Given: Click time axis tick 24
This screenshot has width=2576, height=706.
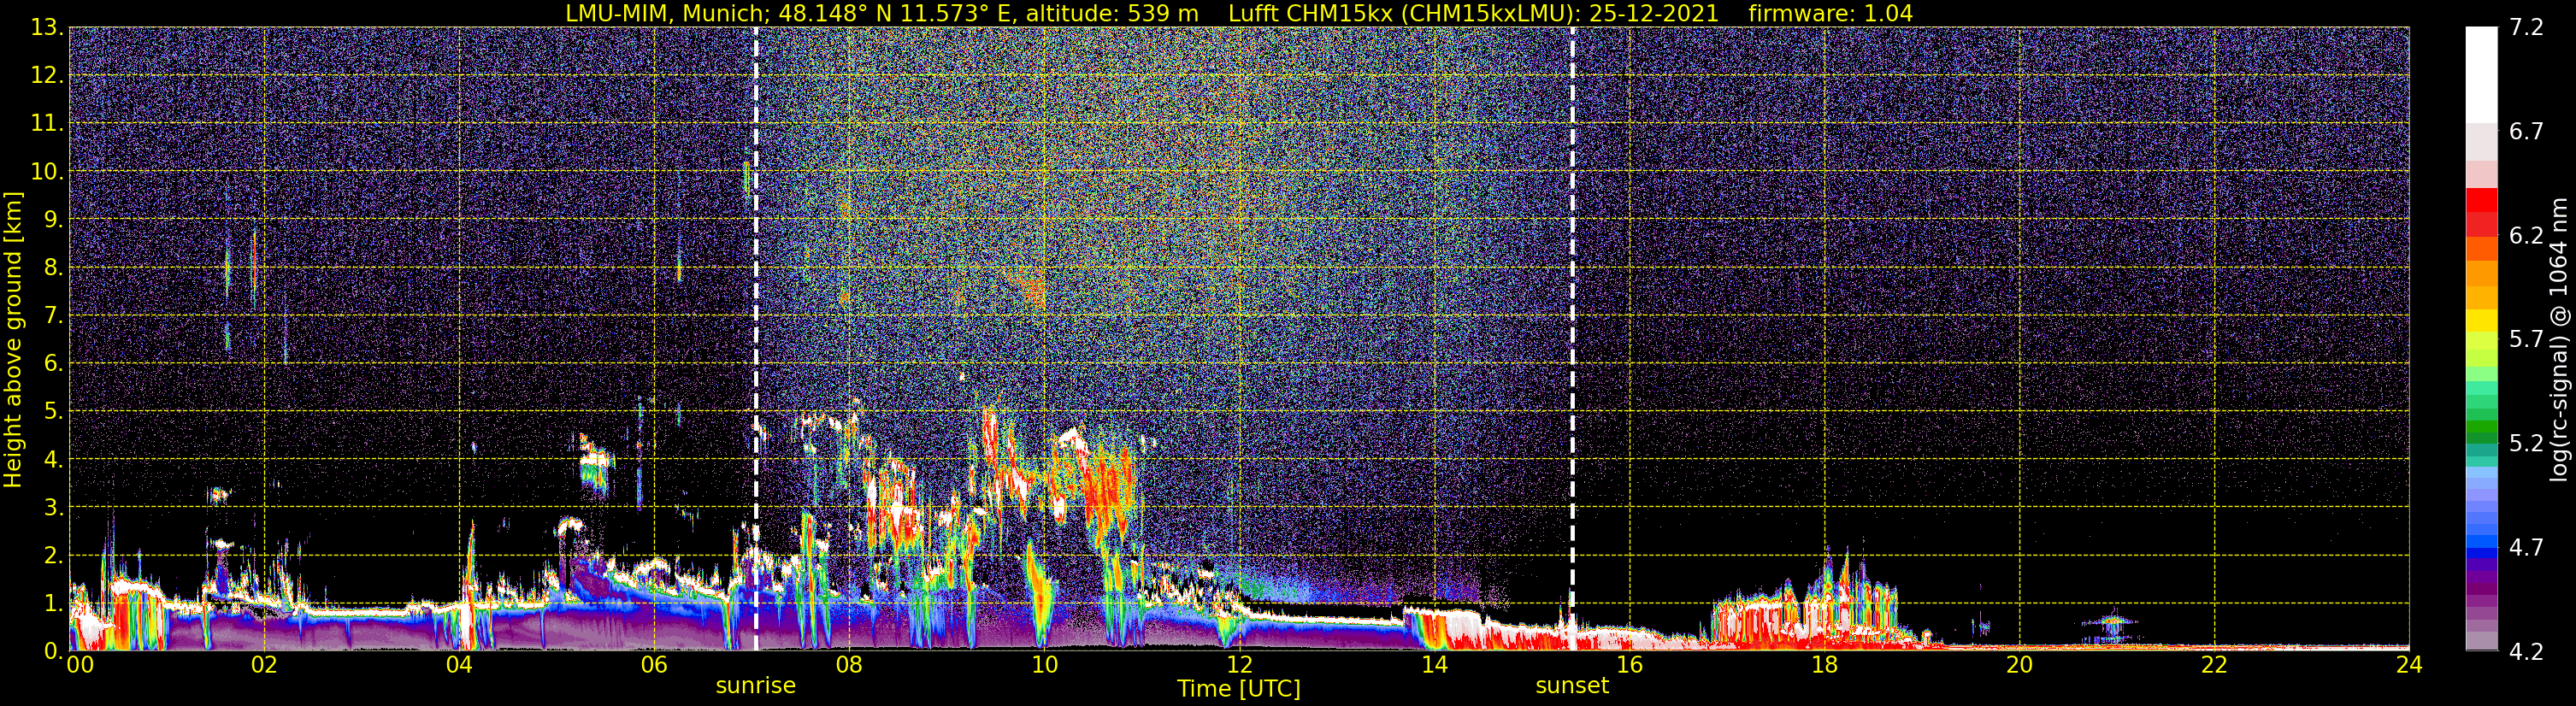Looking at the screenshot, I should click(x=2409, y=665).
